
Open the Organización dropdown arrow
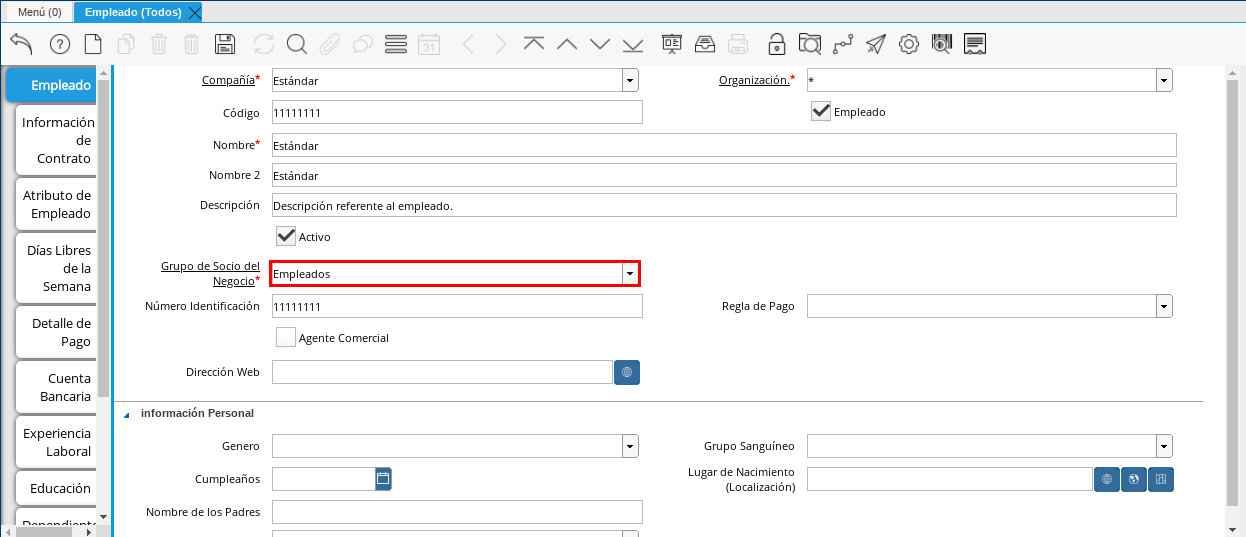click(1164, 80)
